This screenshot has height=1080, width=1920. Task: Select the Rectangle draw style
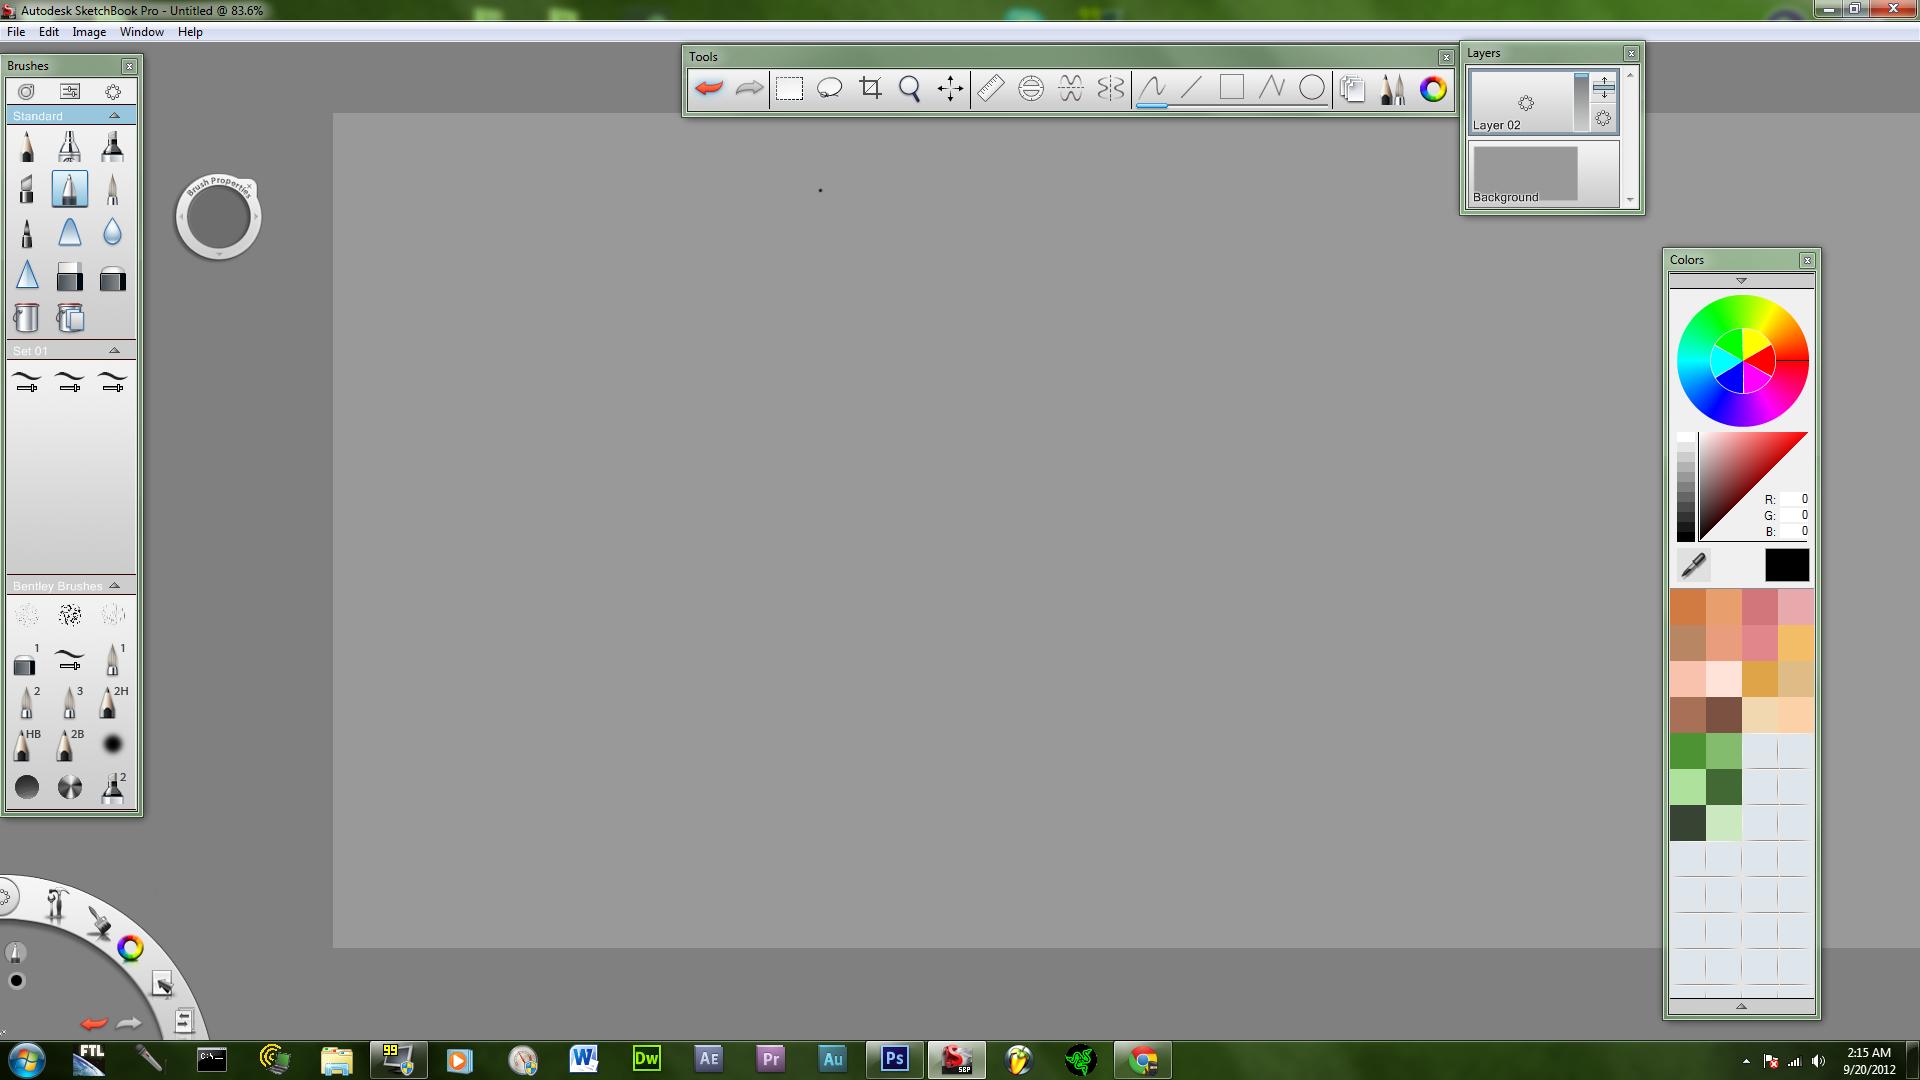pyautogui.click(x=1232, y=88)
